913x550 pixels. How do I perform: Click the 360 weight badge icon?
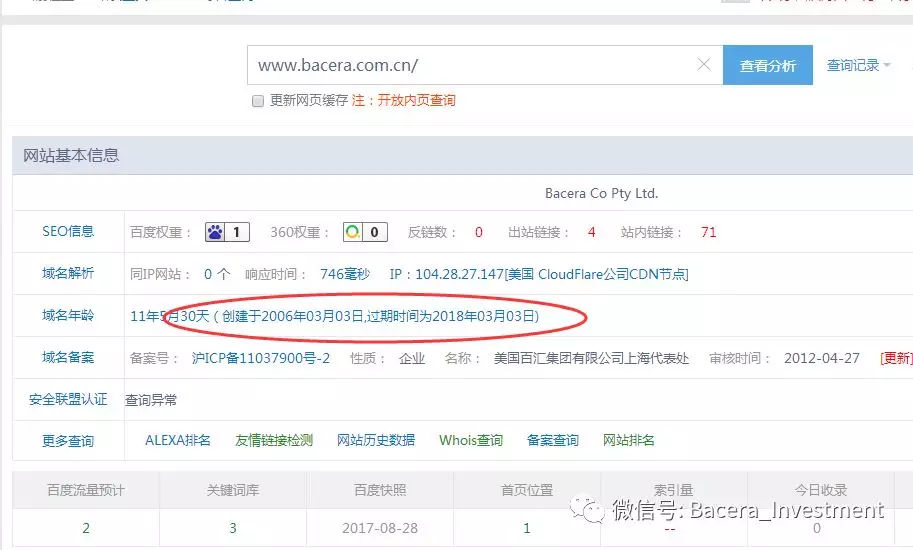pos(365,232)
